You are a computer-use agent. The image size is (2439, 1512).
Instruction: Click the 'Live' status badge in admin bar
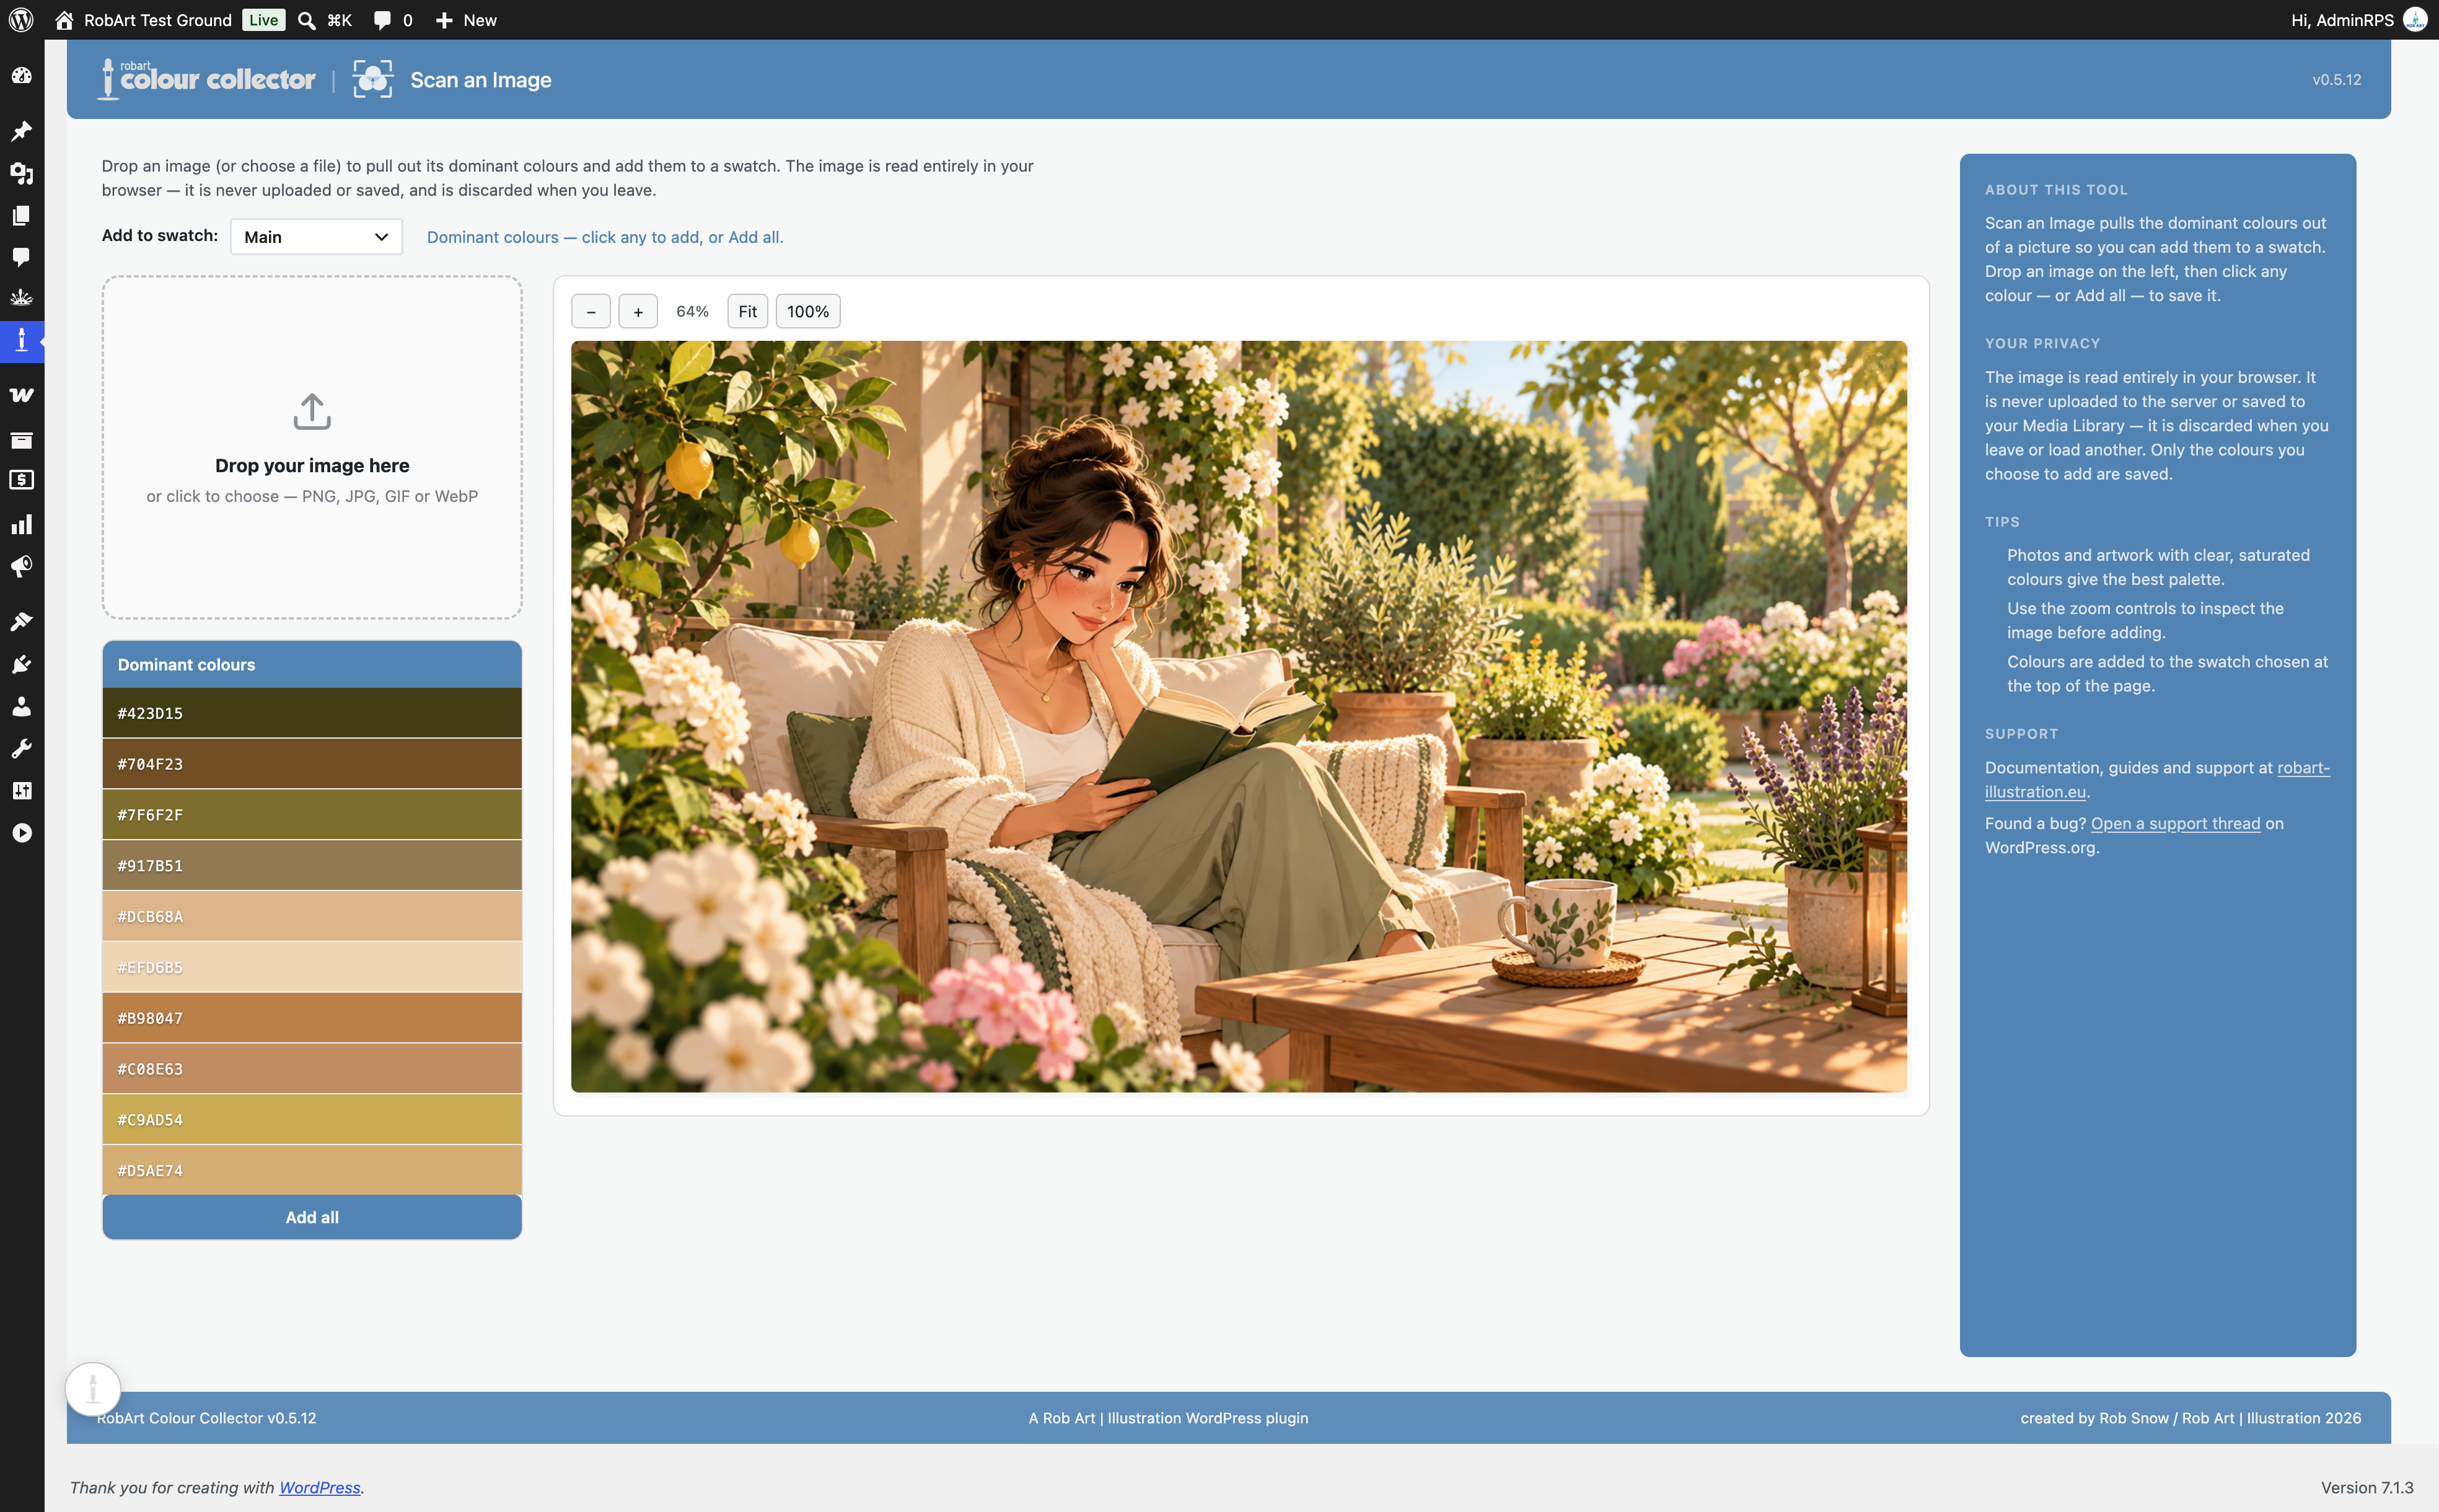point(264,20)
